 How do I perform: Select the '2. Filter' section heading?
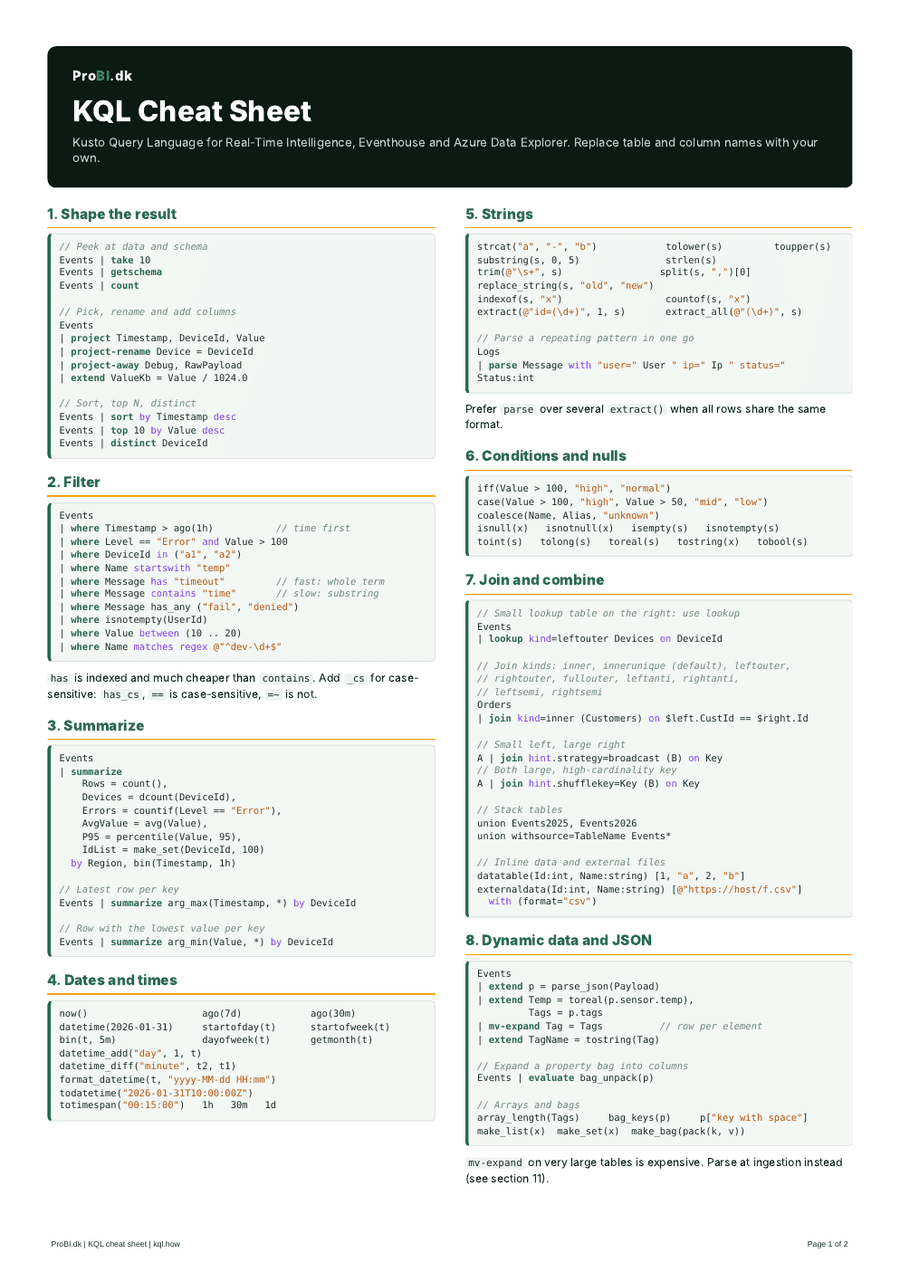pos(74,482)
